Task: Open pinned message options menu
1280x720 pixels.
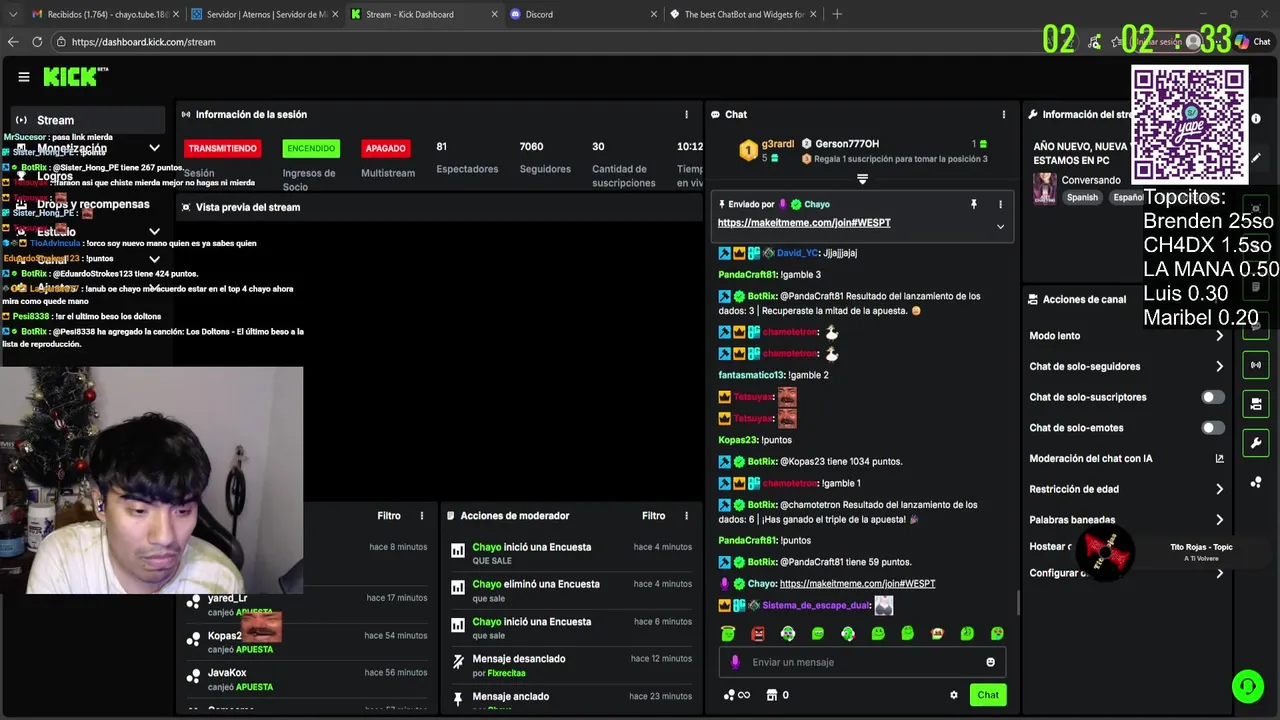Action: point(1000,205)
